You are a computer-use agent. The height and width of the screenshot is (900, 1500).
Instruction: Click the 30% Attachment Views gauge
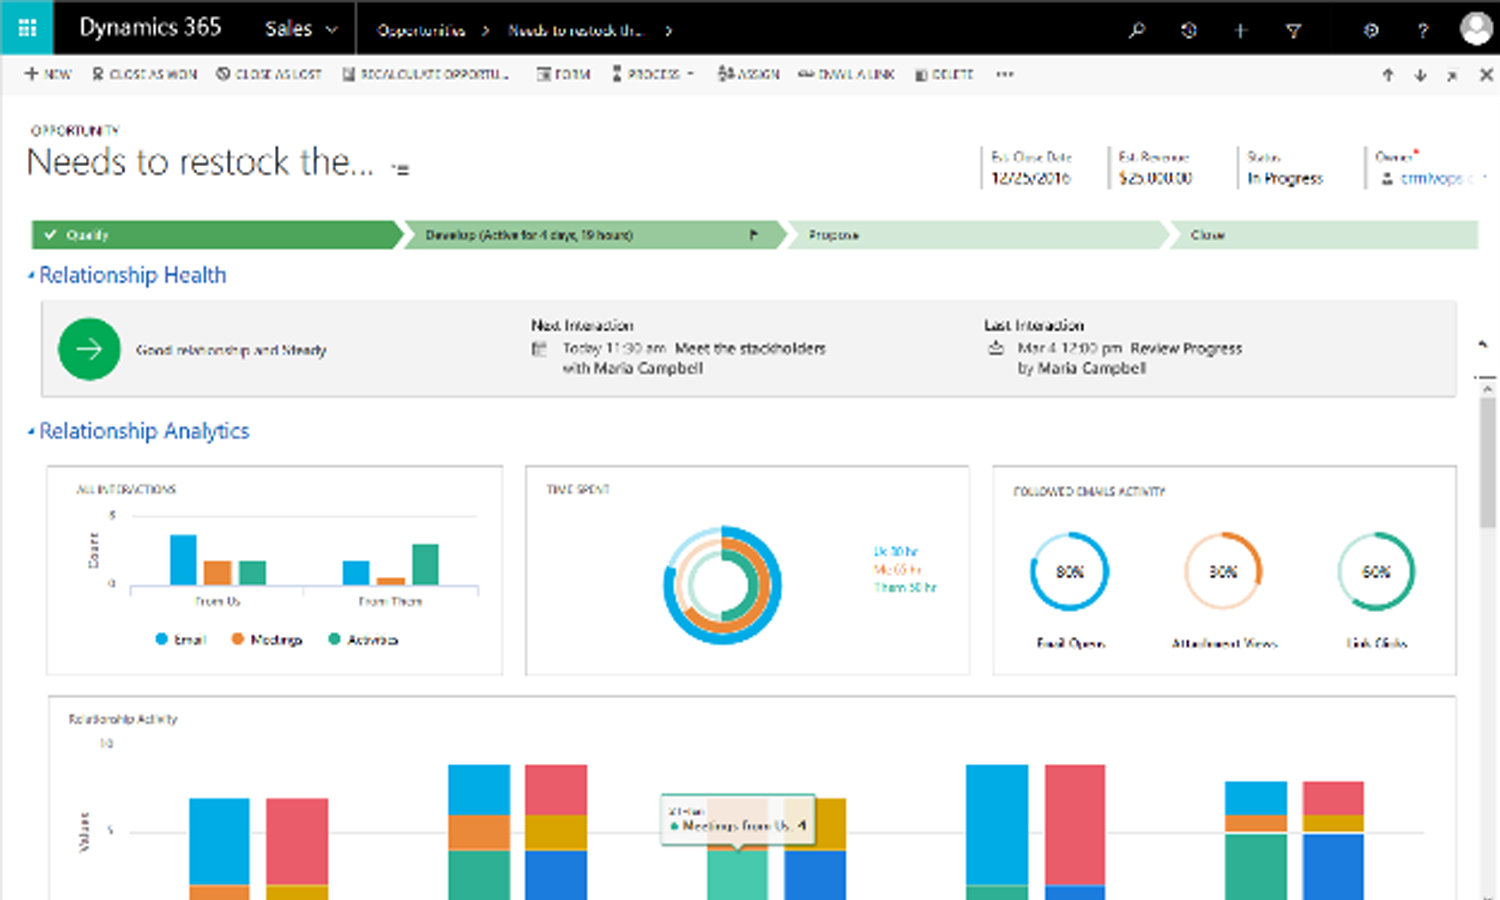(1223, 571)
